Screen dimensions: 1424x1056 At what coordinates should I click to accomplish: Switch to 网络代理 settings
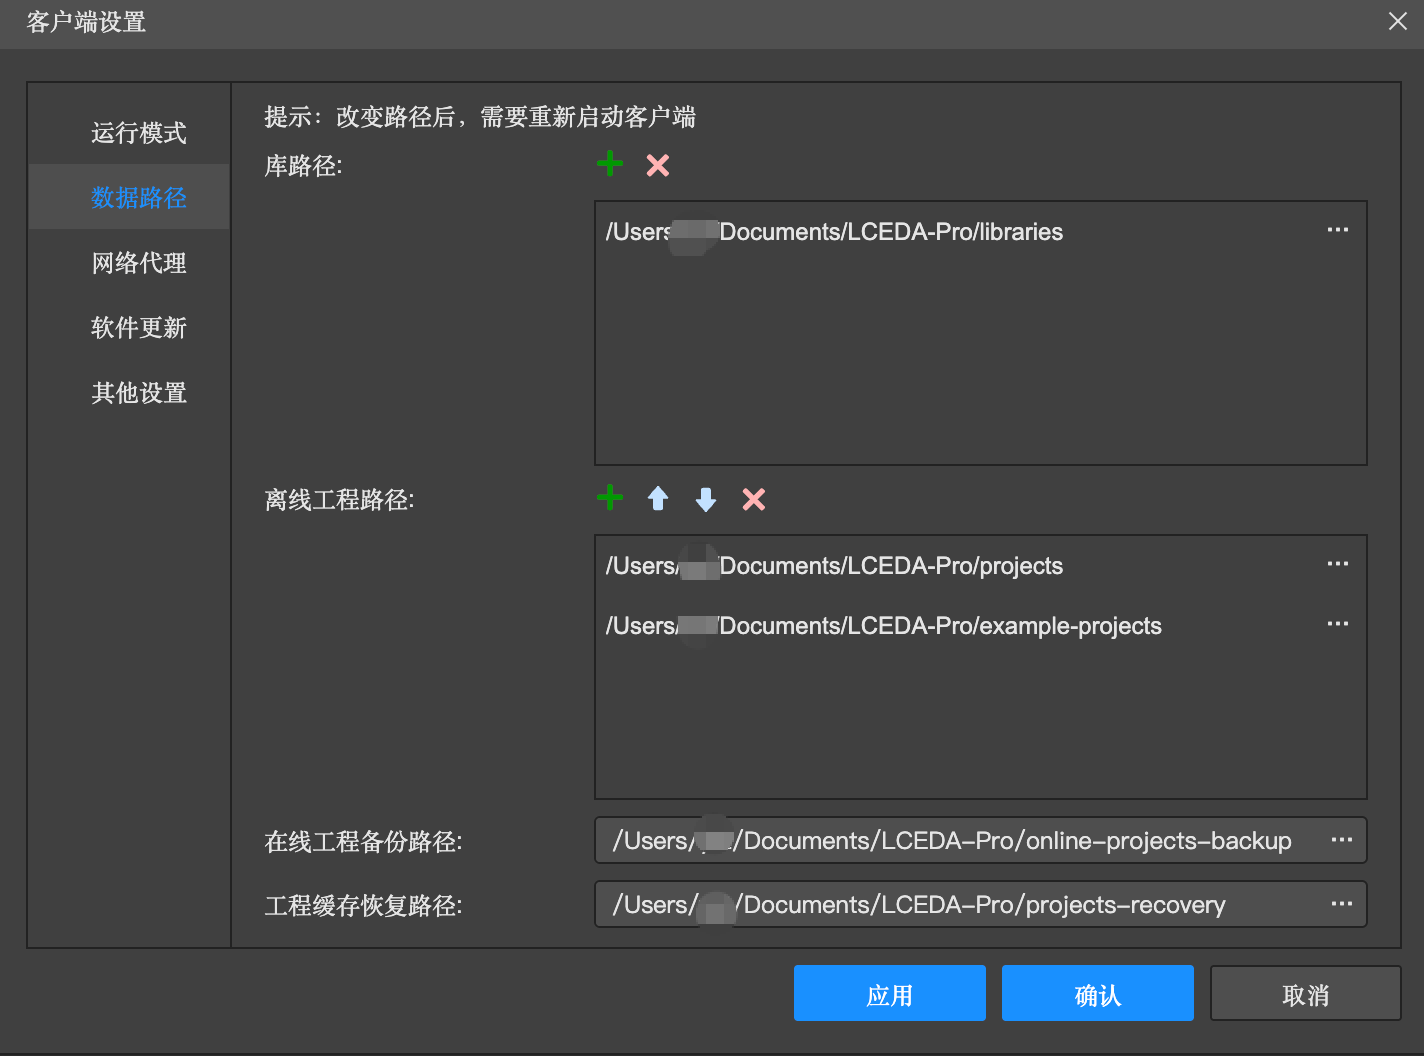[139, 263]
